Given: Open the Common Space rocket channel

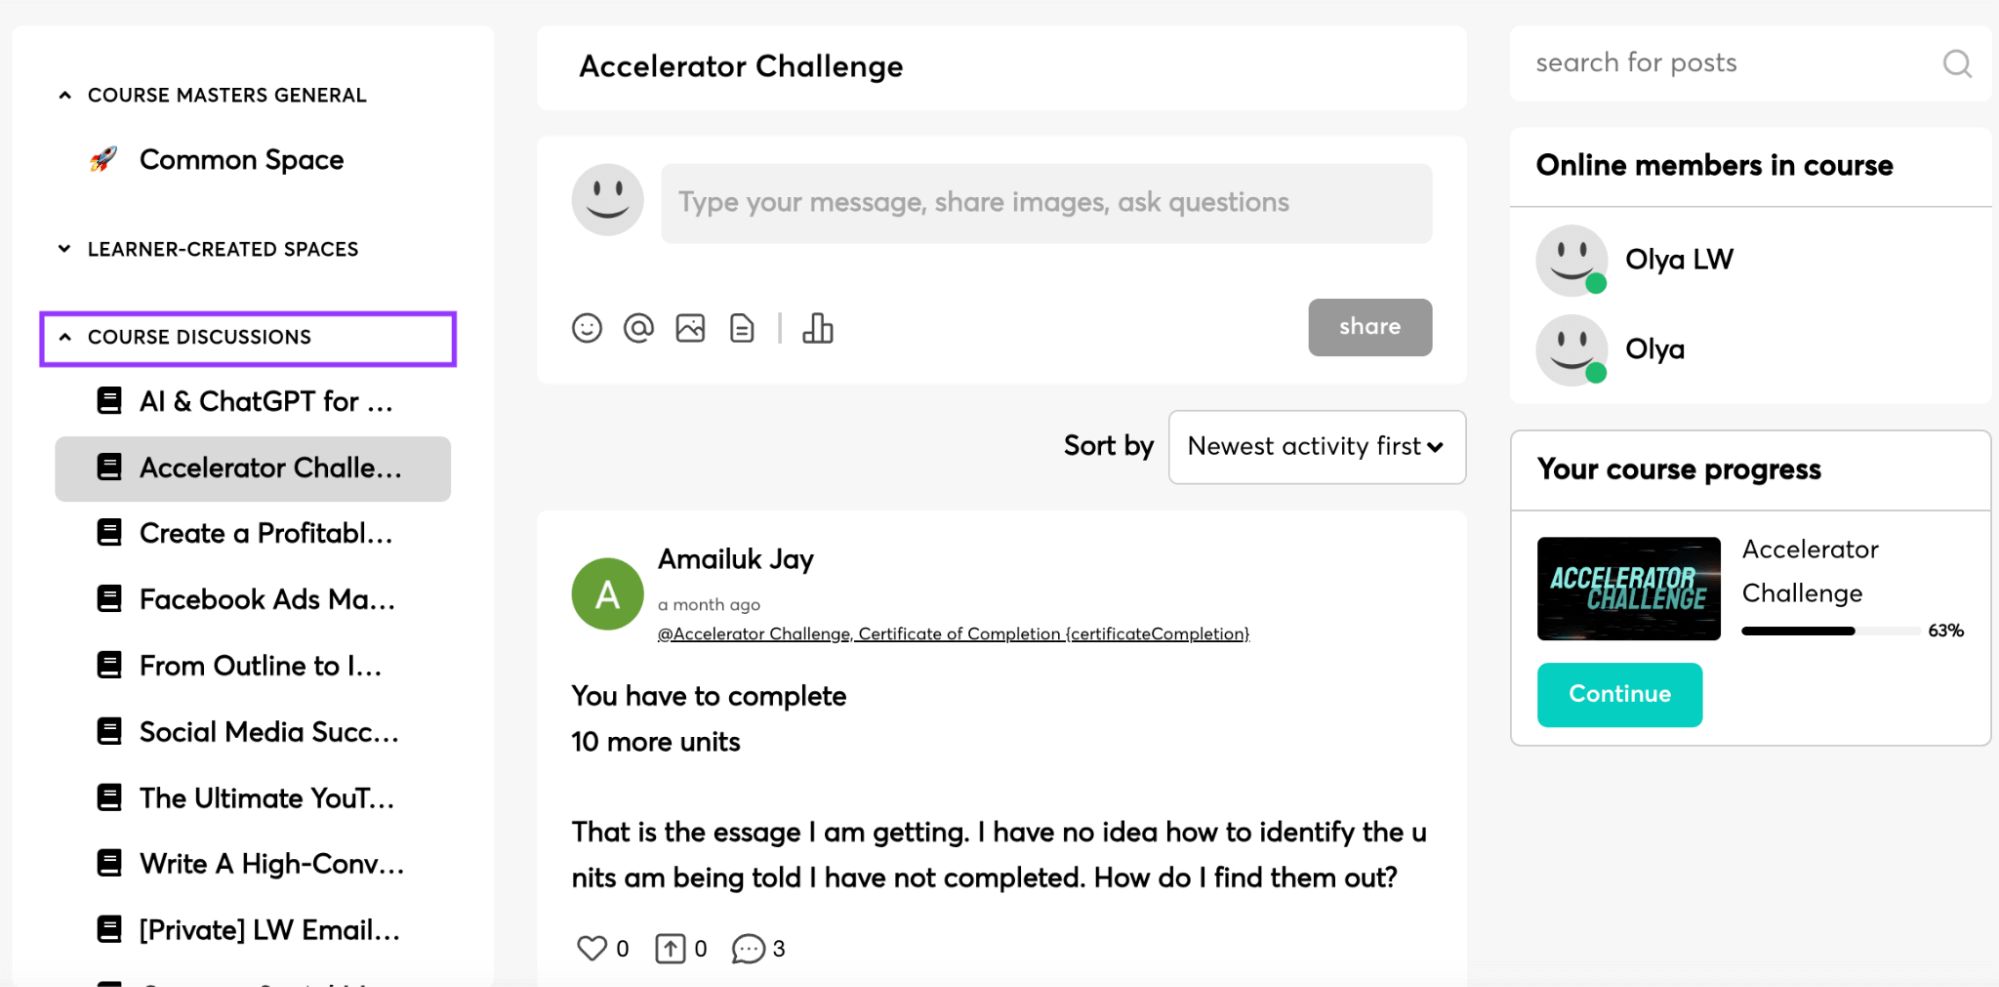Looking at the screenshot, I should (x=241, y=159).
